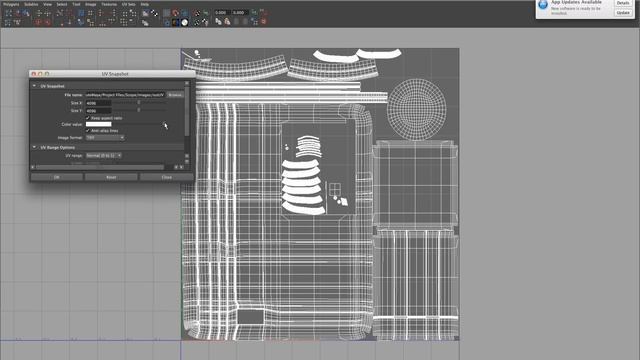Open the UV Sets menu
This screenshot has width=640, height=360.
tap(129, 4)
